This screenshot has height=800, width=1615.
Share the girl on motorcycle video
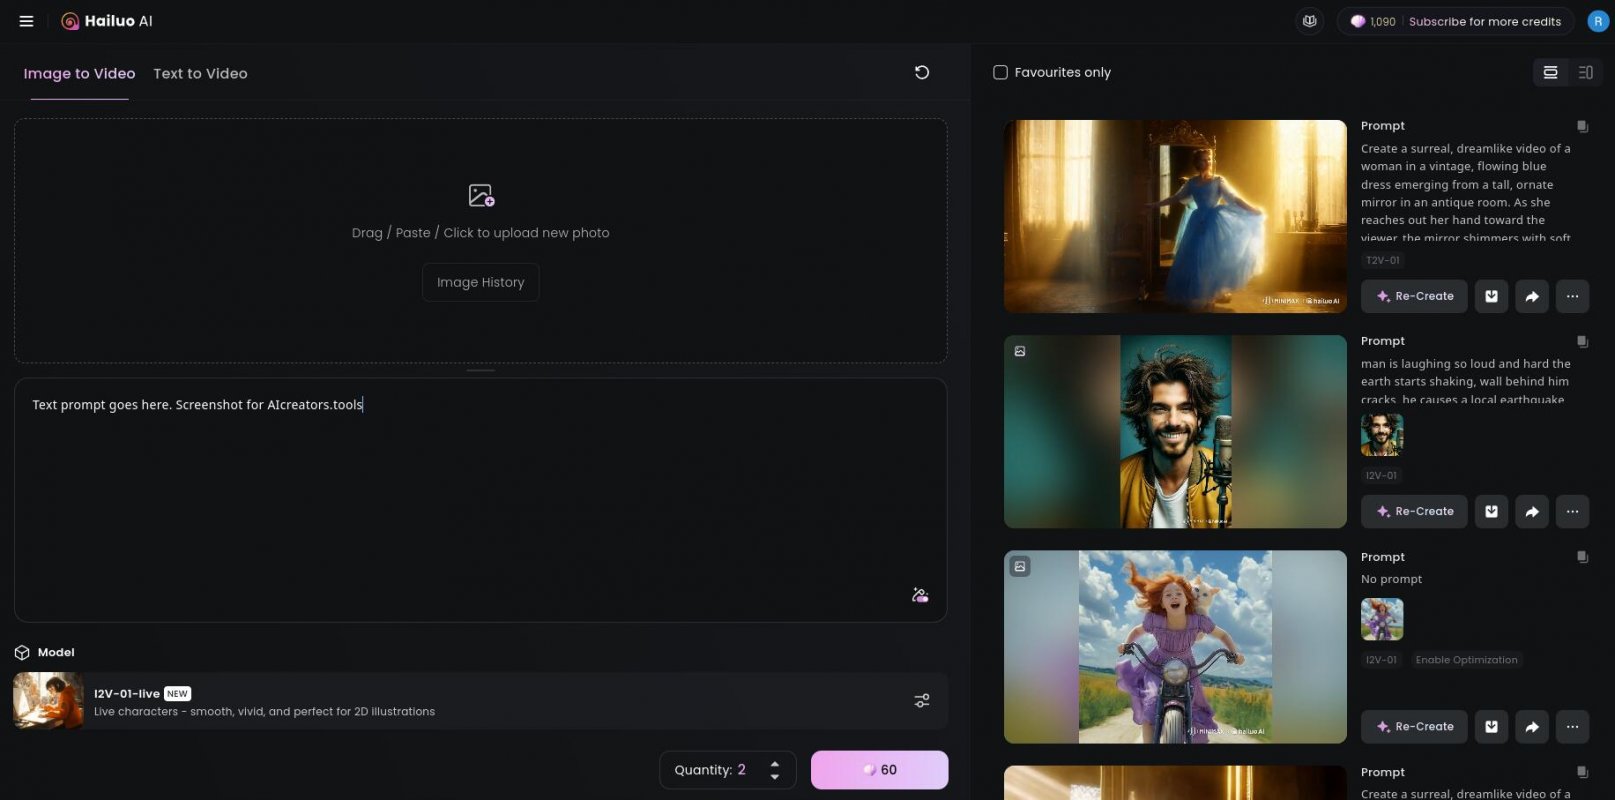[1532, 727]
